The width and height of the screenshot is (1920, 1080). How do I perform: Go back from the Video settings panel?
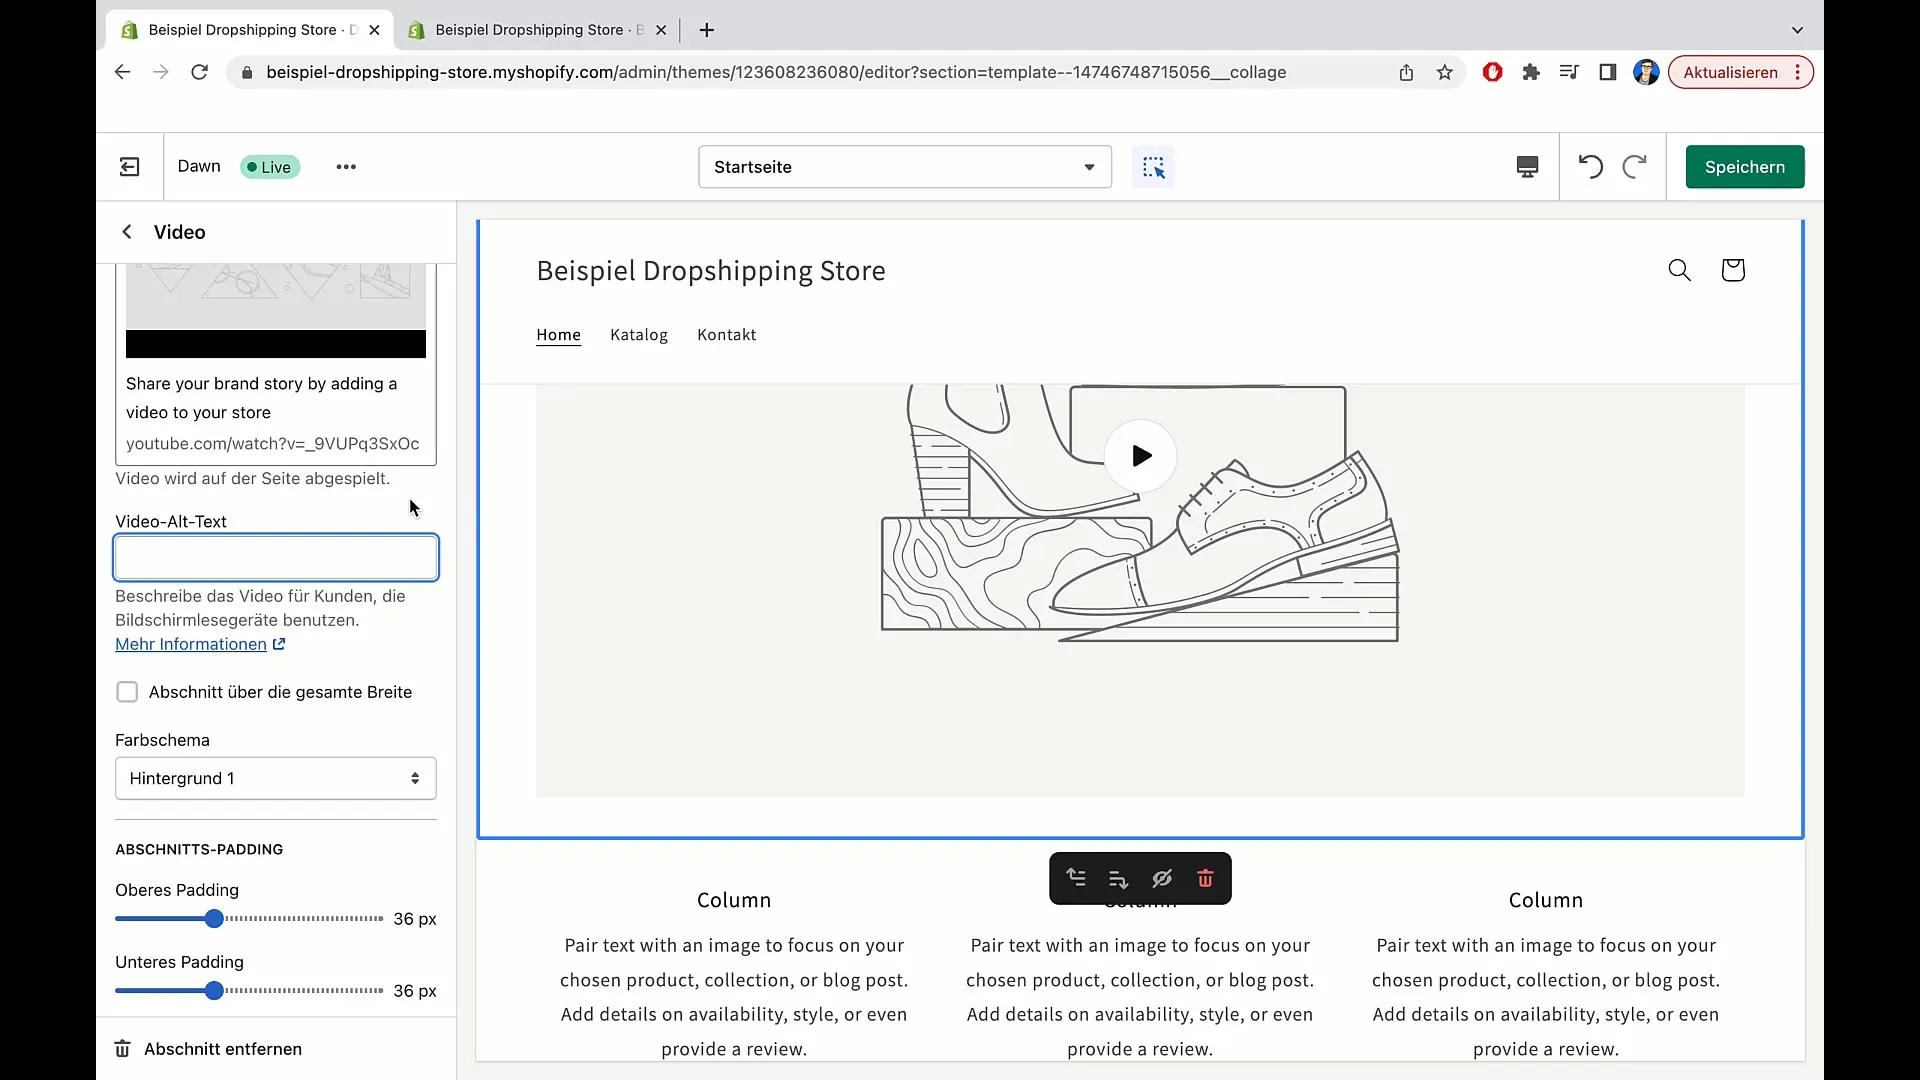(x=127, y=232)
